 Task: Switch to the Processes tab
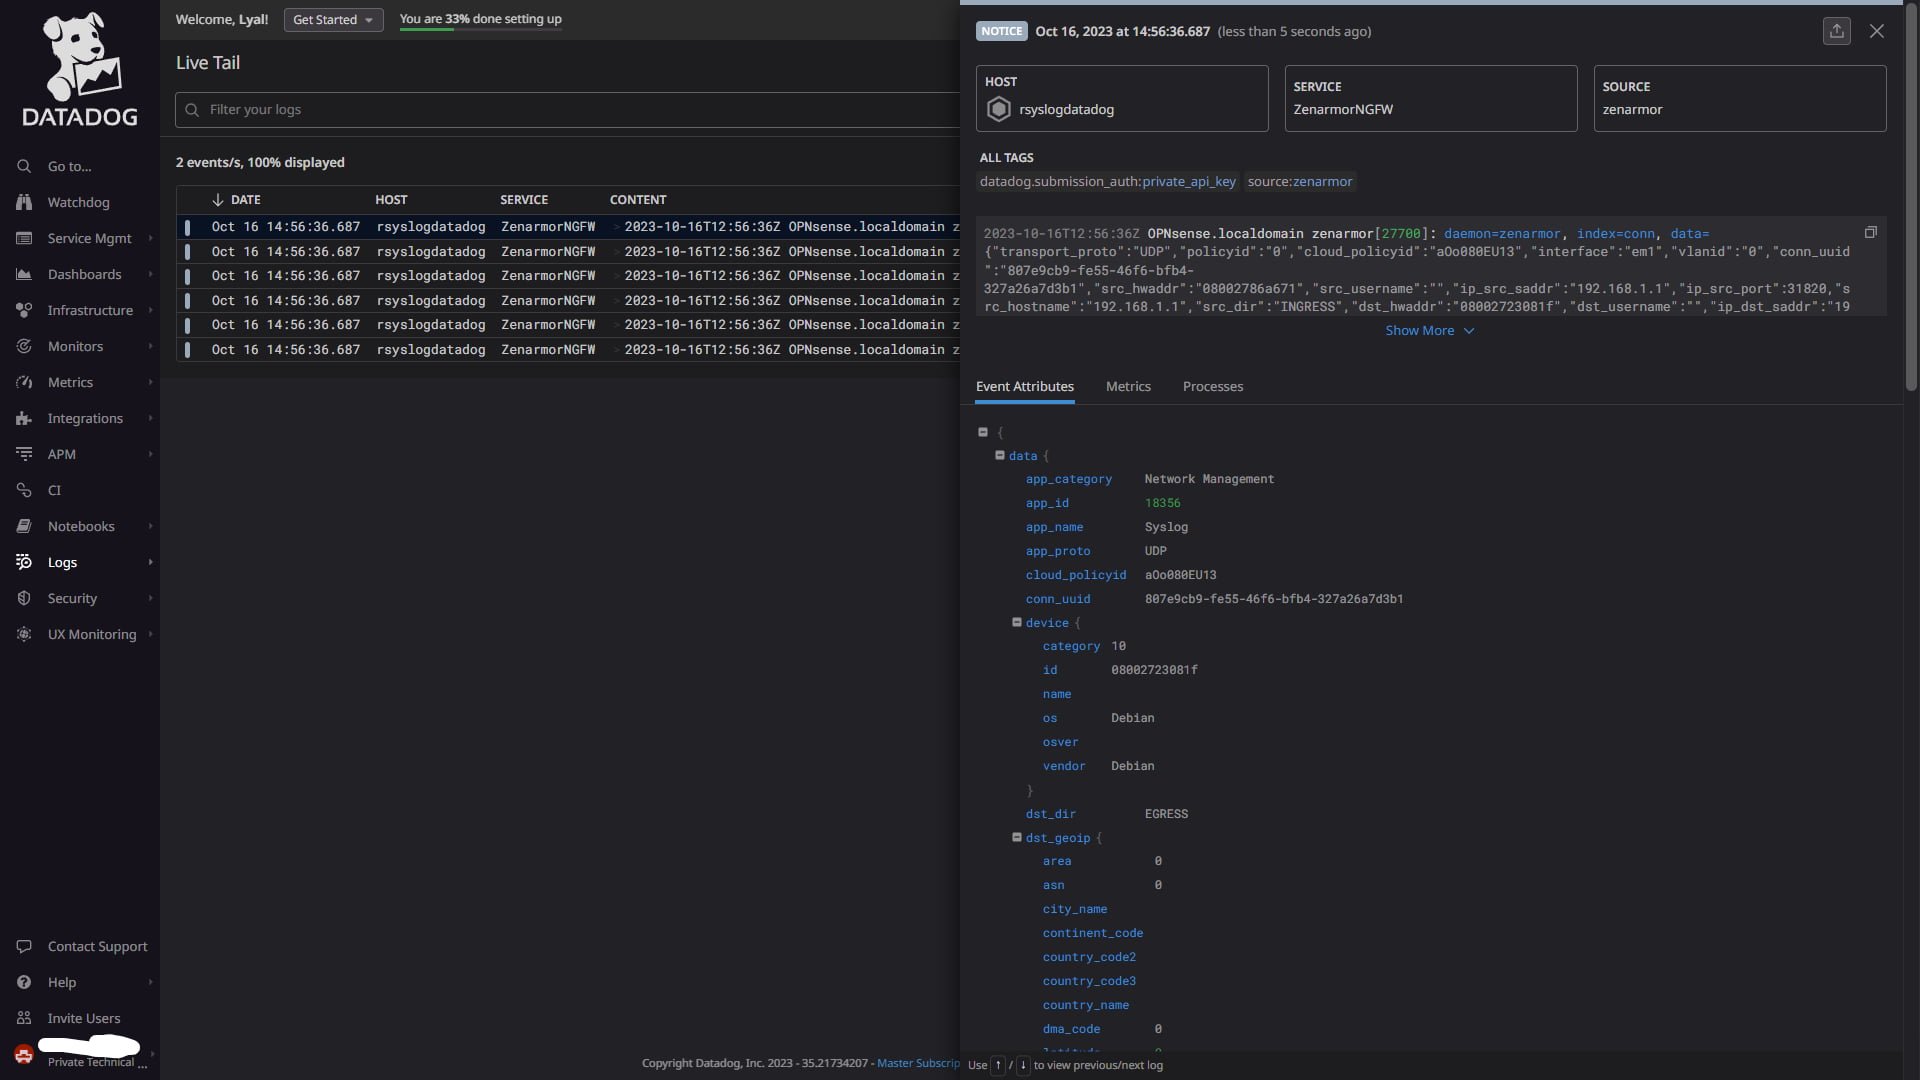[1212, 386]
